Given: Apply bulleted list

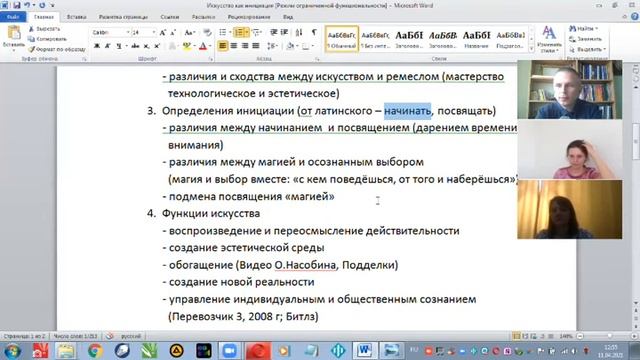Looking at the screenshot, I should [x=224, y=32].
